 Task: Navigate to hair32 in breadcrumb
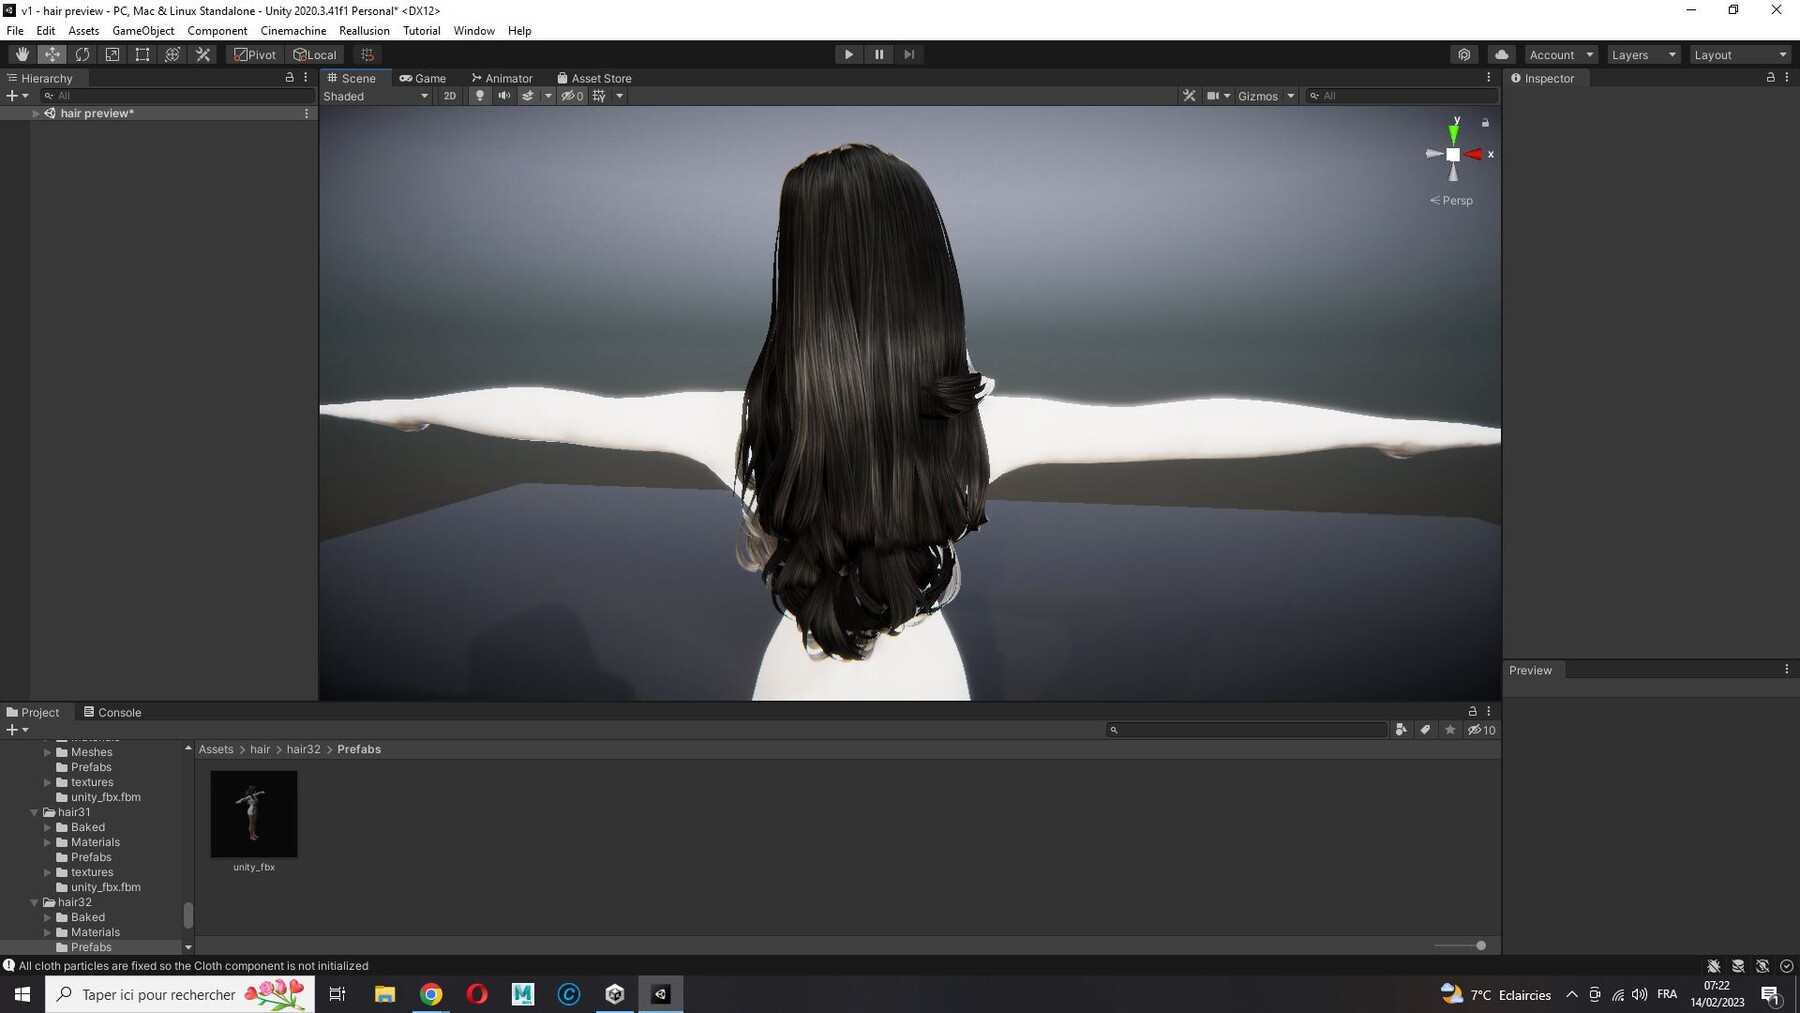point(303,749)
